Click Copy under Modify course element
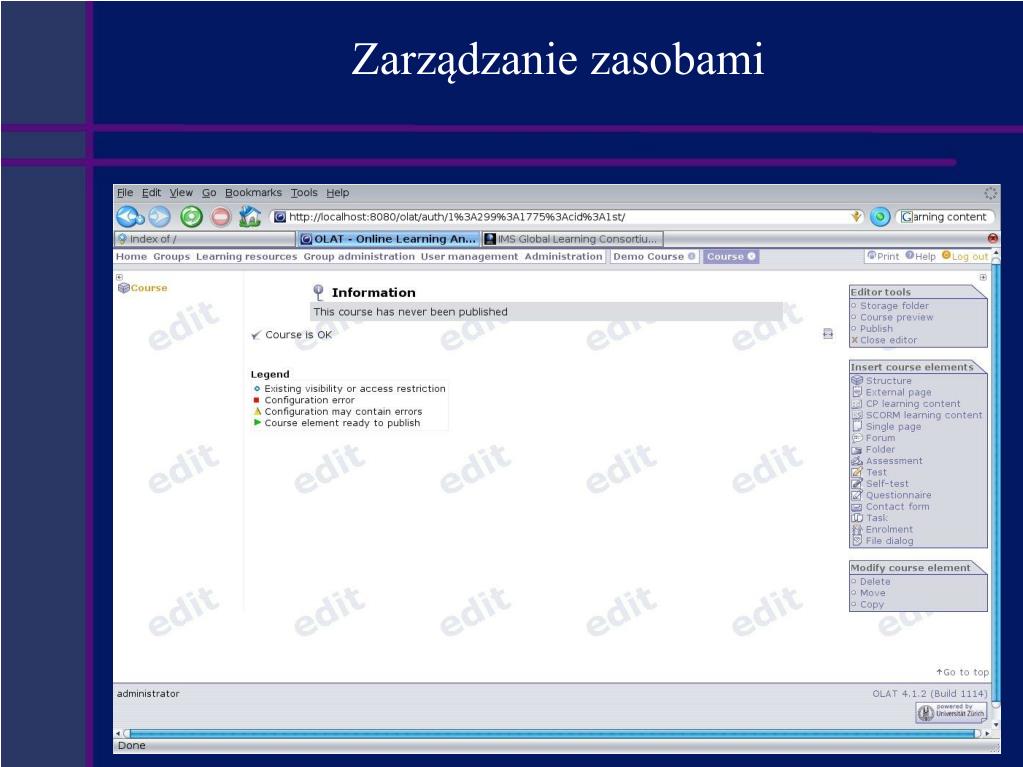Image resolution: width=1023 pixels, height=767 pixels. click(872, 605)
